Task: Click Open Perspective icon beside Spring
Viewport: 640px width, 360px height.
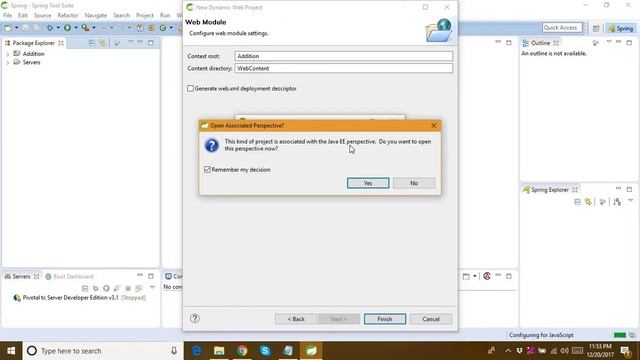Action: click(596, 28)
